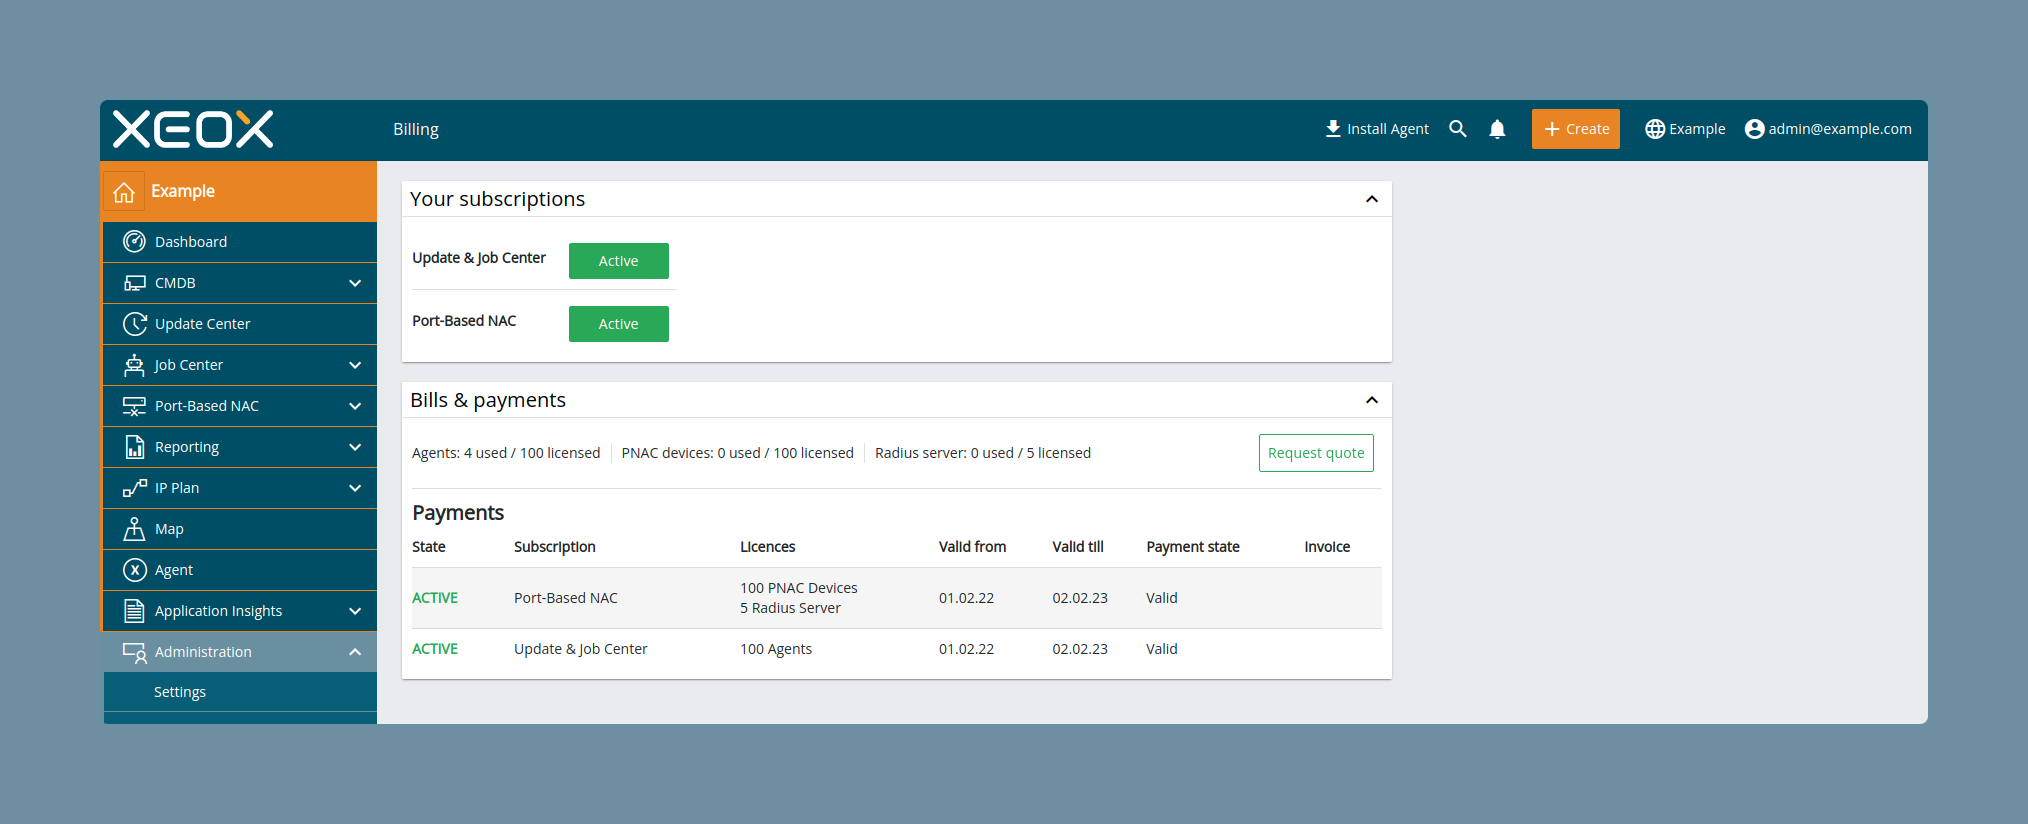The image size is (2028, 824).
Task: Click Active button for Update & Job Center
Action: tap(619, 261)
